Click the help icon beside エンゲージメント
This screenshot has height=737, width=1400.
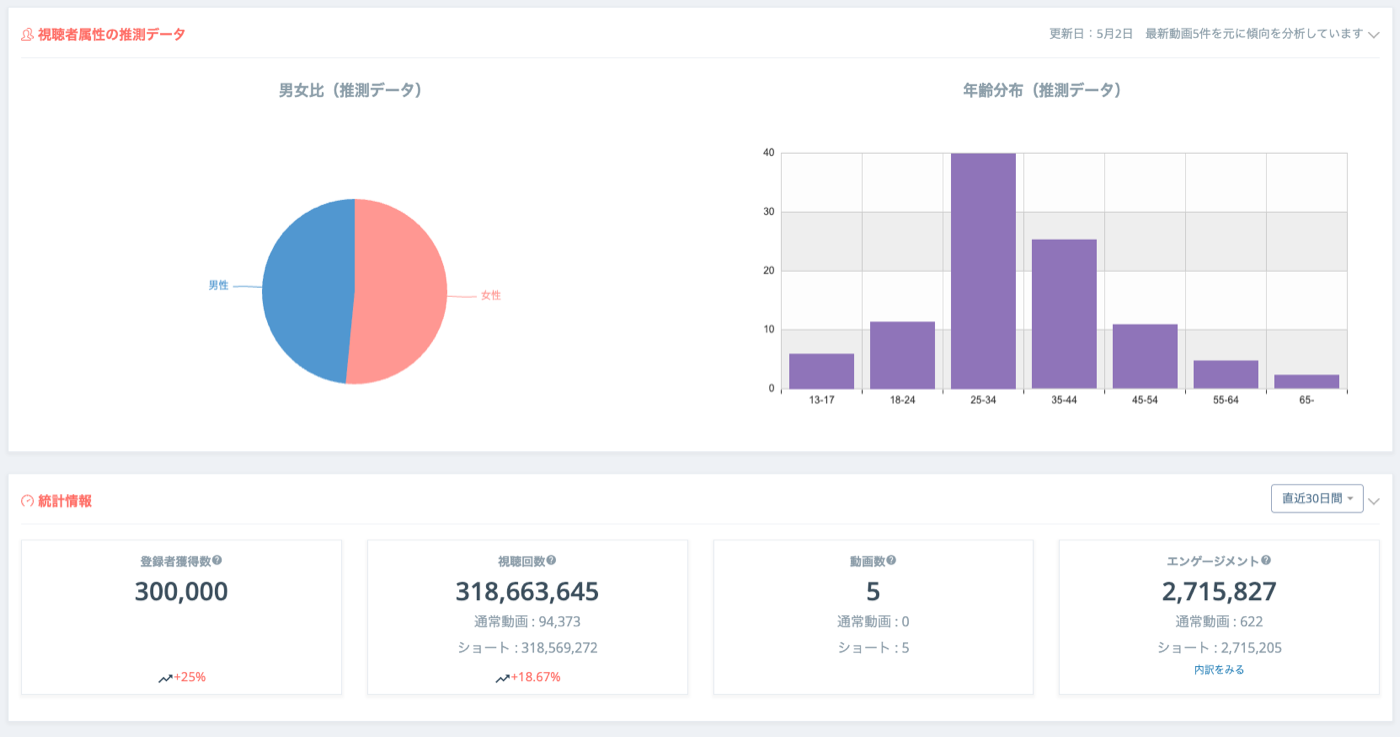pyautogui.click(x=1267, y=561)
